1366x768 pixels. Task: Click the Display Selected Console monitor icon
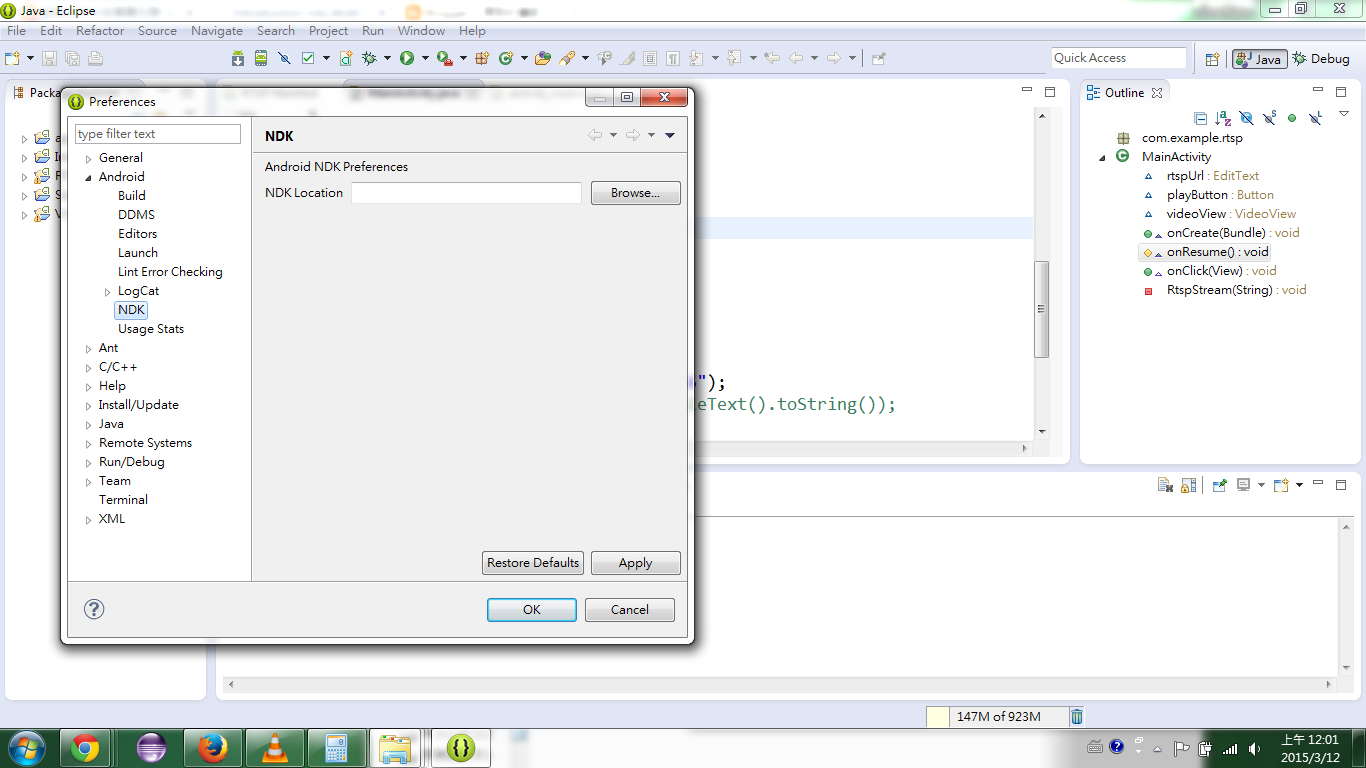click(1244, 485)
